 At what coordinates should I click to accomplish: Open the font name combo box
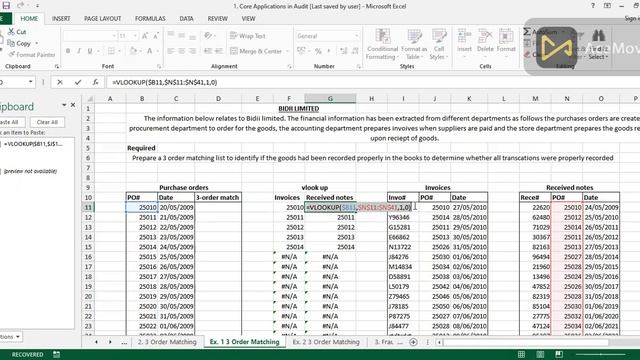click(90, 36)
